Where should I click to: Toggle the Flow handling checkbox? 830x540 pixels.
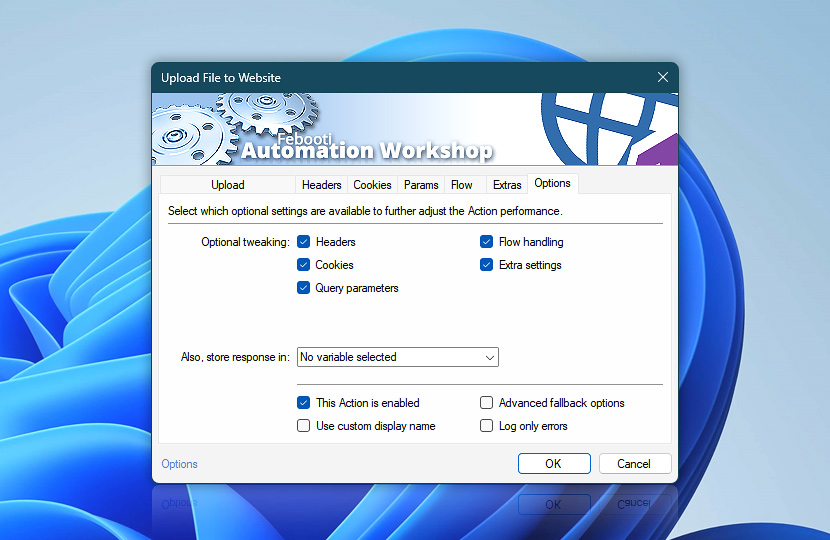point(486,242)
